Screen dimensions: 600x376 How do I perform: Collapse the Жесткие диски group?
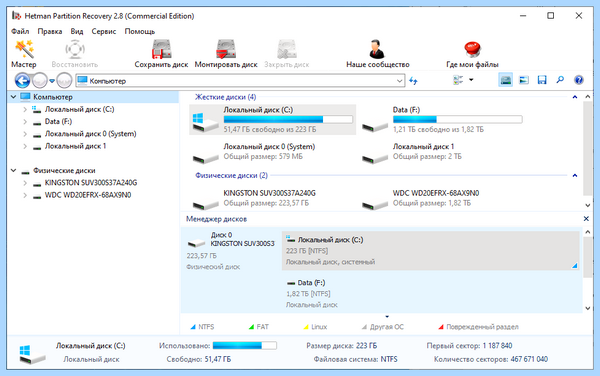tap(574, 97)
